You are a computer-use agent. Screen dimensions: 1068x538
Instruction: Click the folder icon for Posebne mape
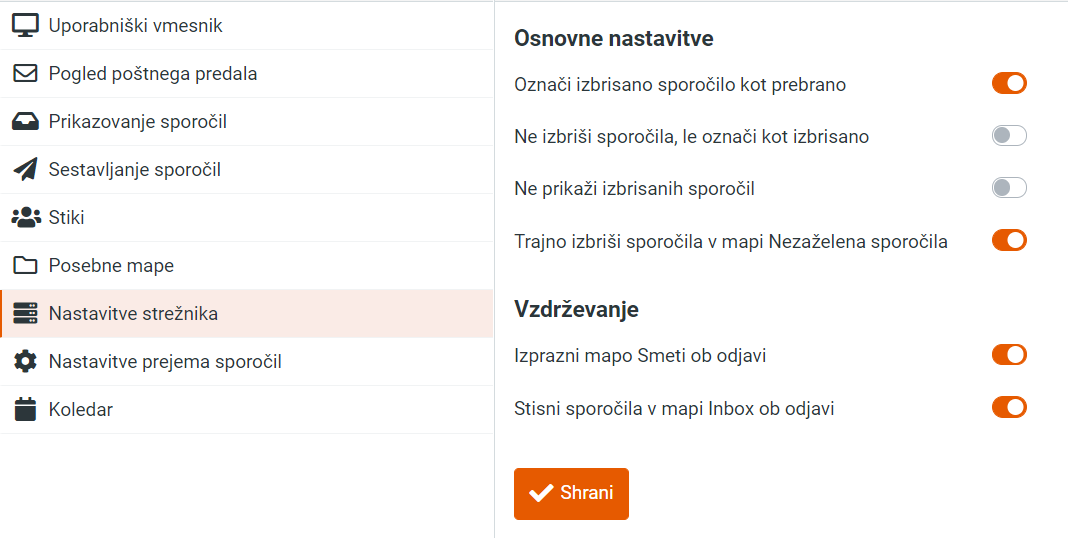(x=25, y=266)
